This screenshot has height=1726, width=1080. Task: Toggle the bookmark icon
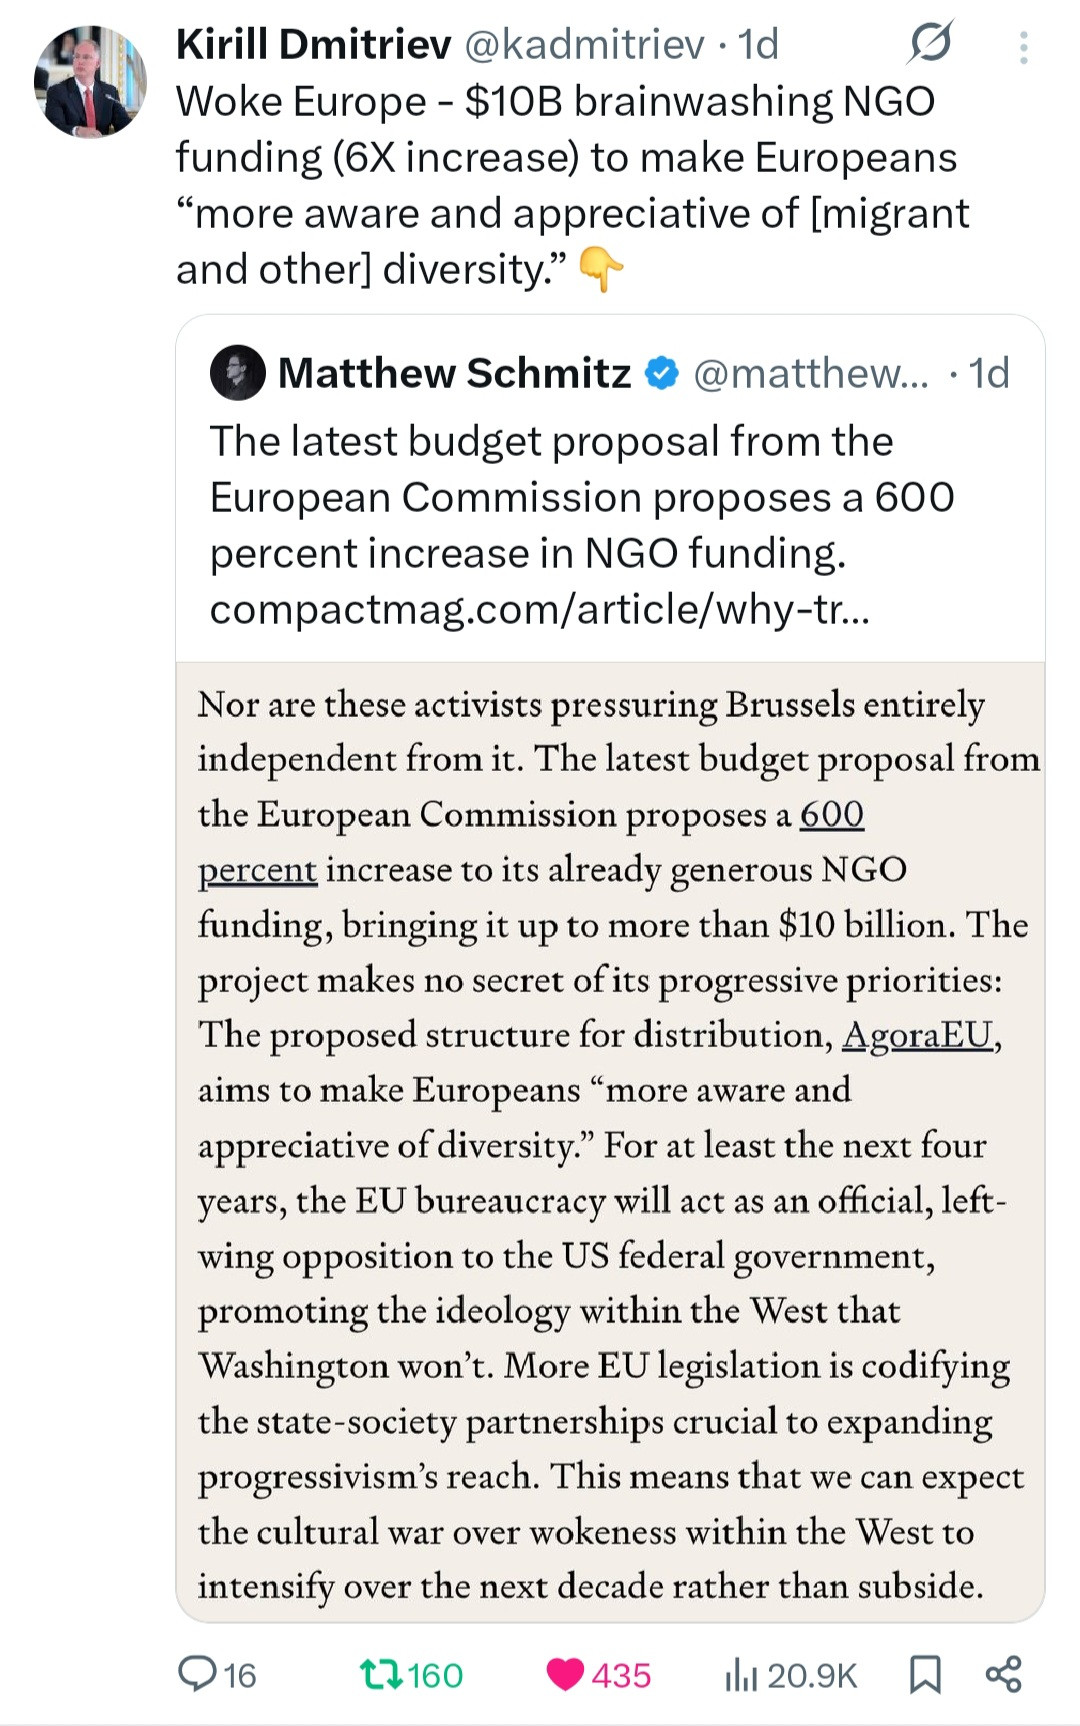tap(925, 1674)
